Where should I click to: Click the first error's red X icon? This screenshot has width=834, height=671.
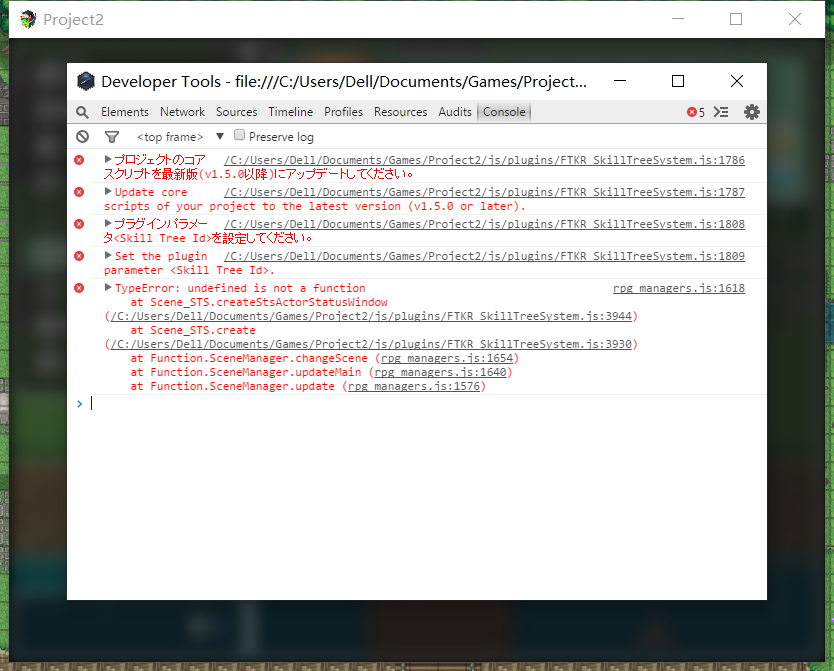click(79, 160)
